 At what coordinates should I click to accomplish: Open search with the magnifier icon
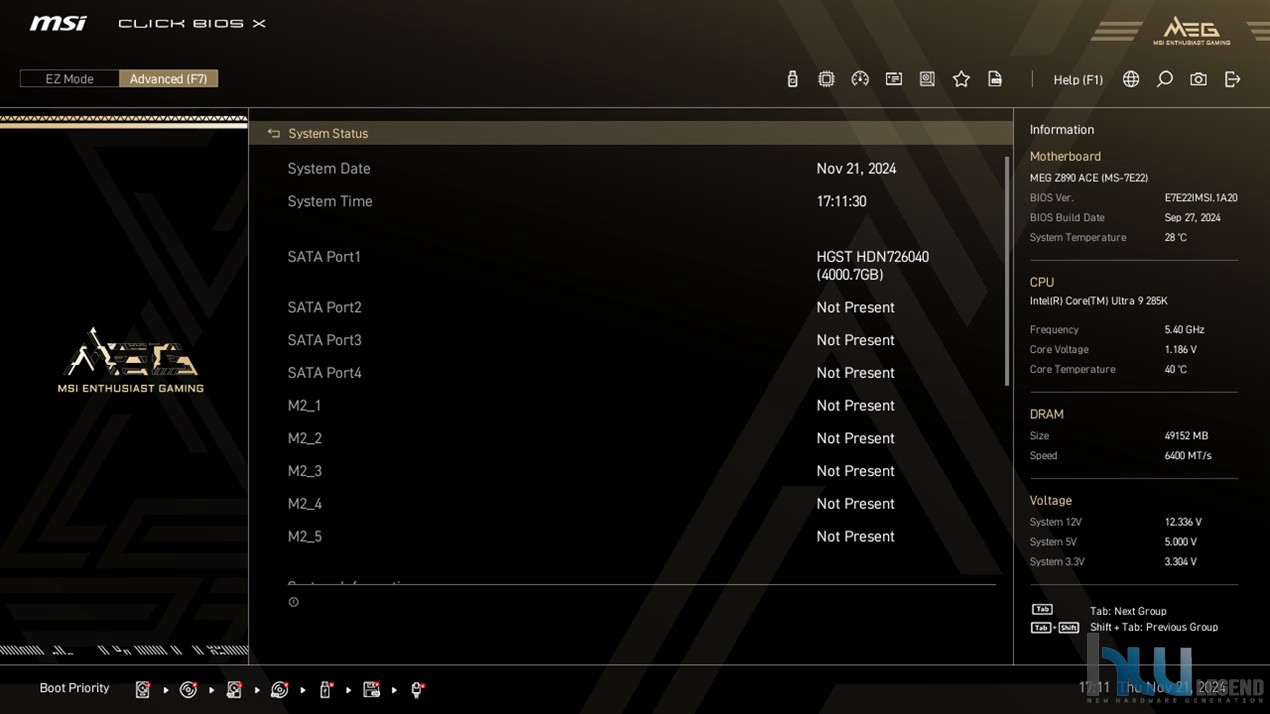1165,79
